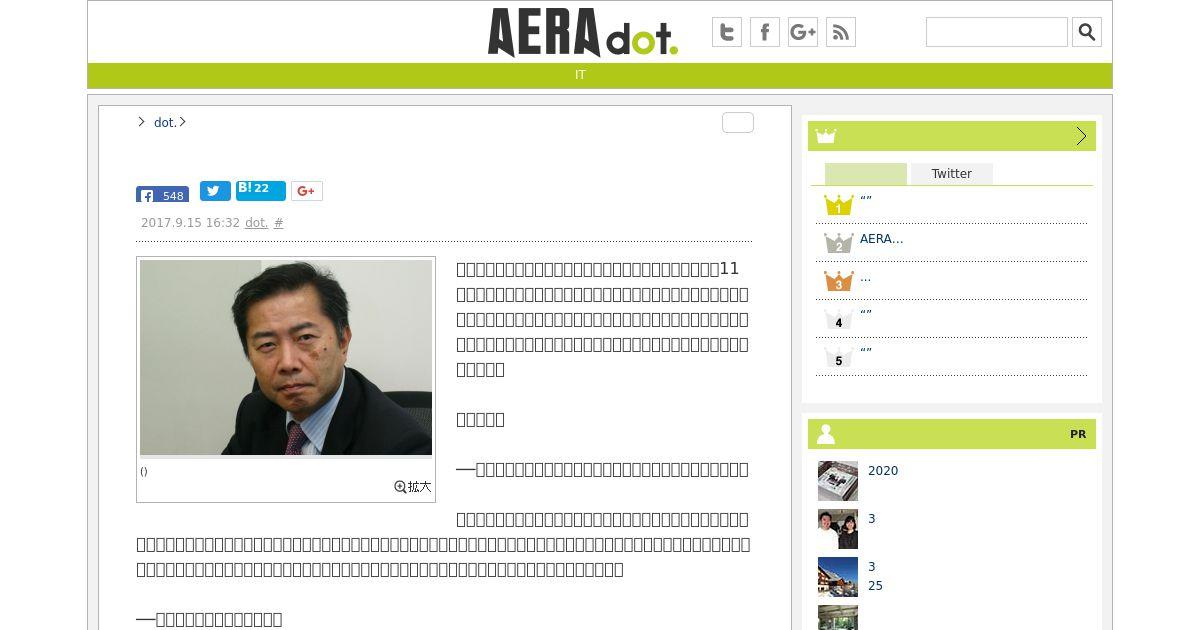
Task: Open rank 3 article link
Action: (865, 277)
